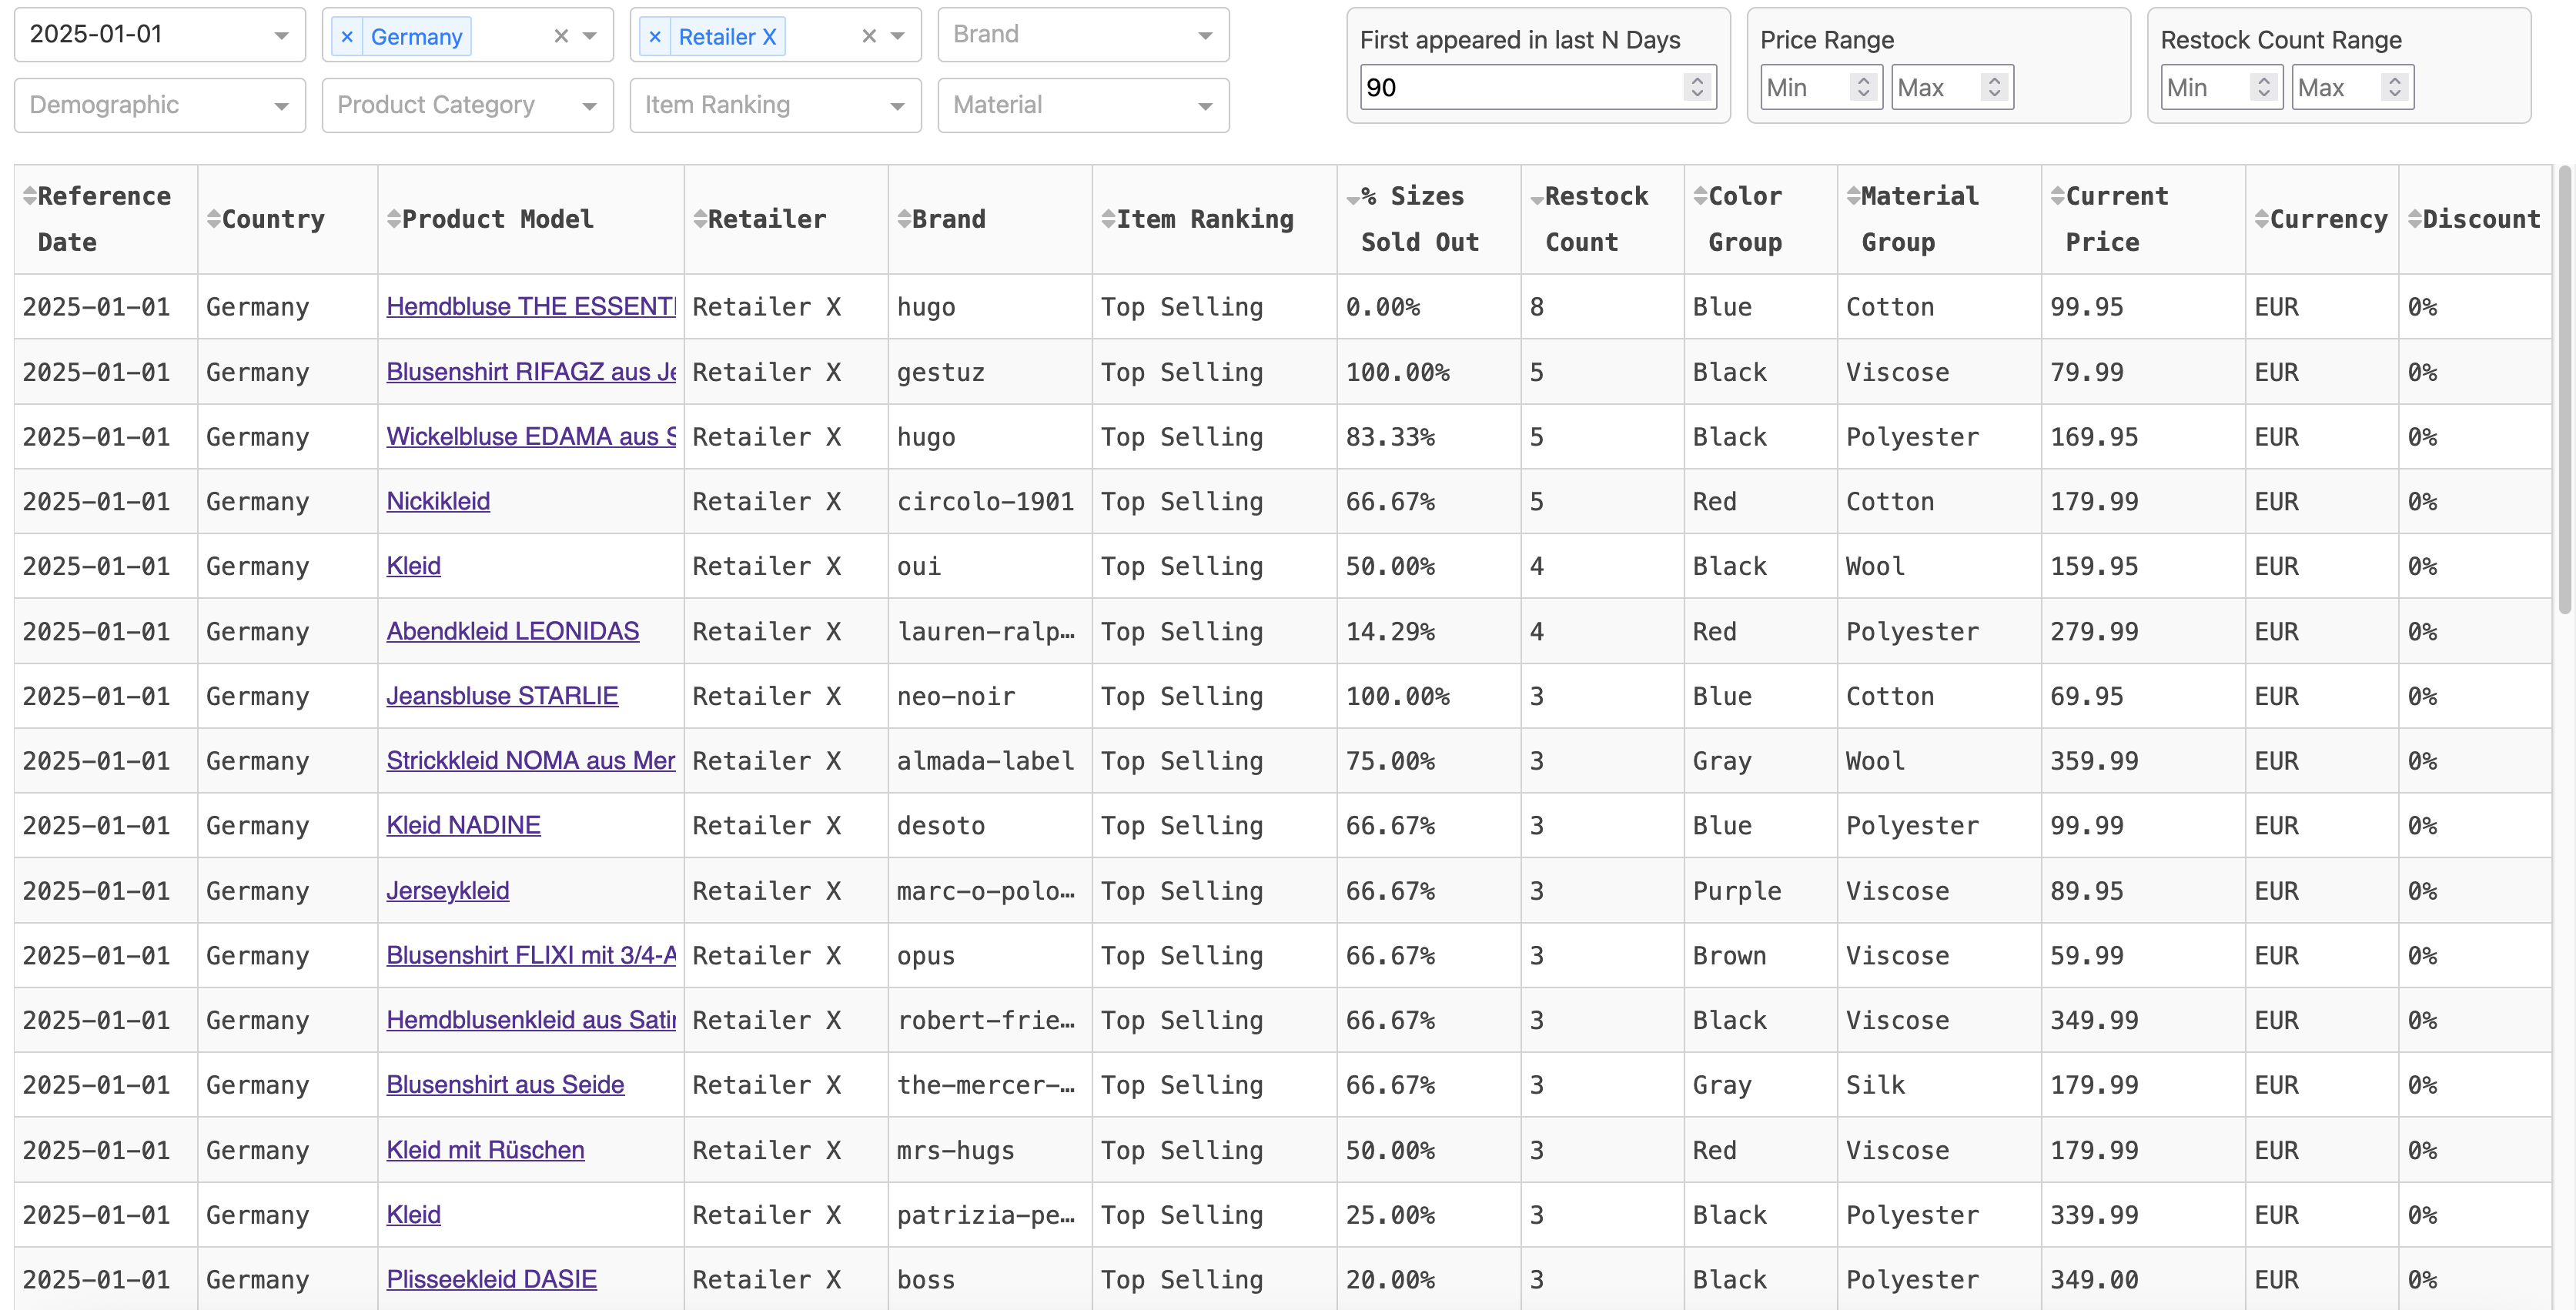Remove the Retailer X tag from retailer filter
The width and height of the screenshot is (2576, 1310).
(x=655, y=37)
